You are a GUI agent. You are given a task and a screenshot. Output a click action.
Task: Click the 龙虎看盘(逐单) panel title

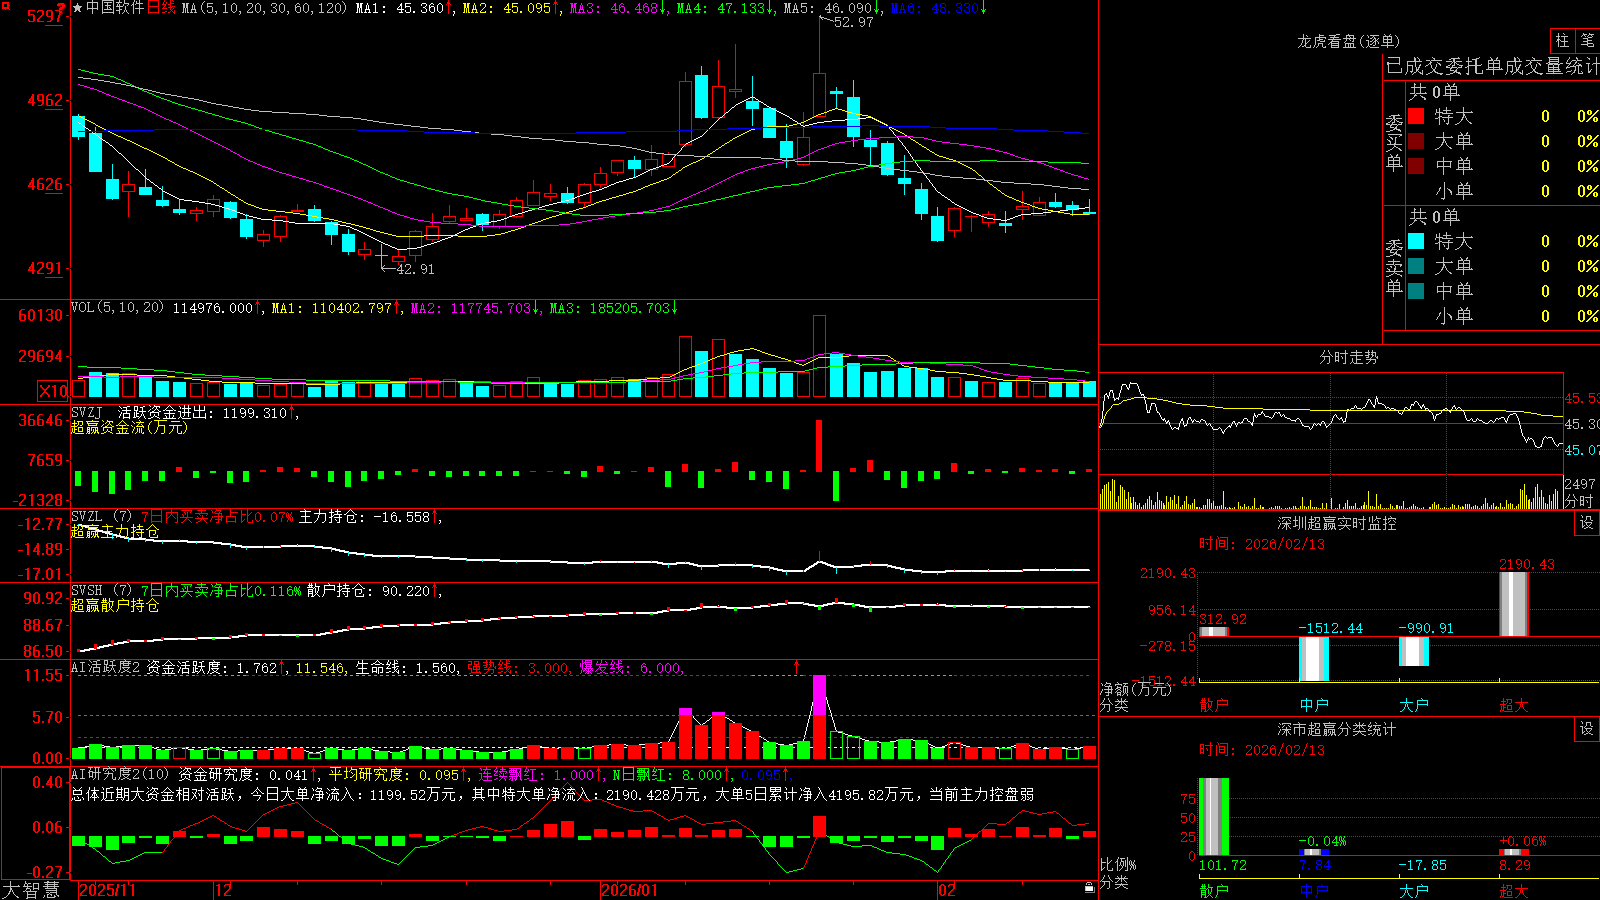pyautogui.click(x=1348, y=41)
